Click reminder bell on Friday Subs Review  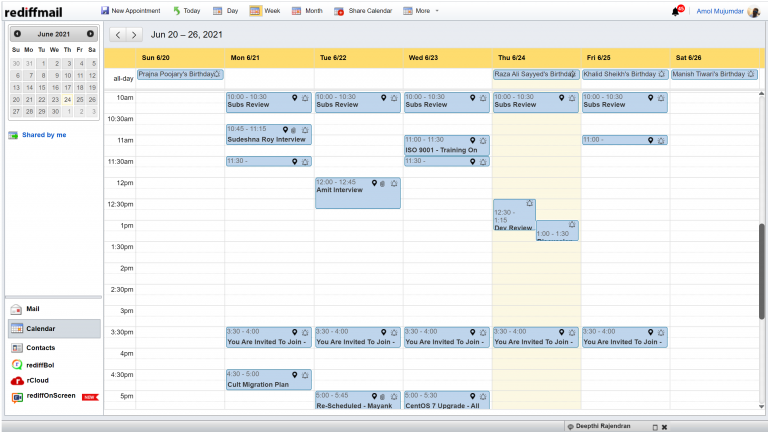pos(661,98)
